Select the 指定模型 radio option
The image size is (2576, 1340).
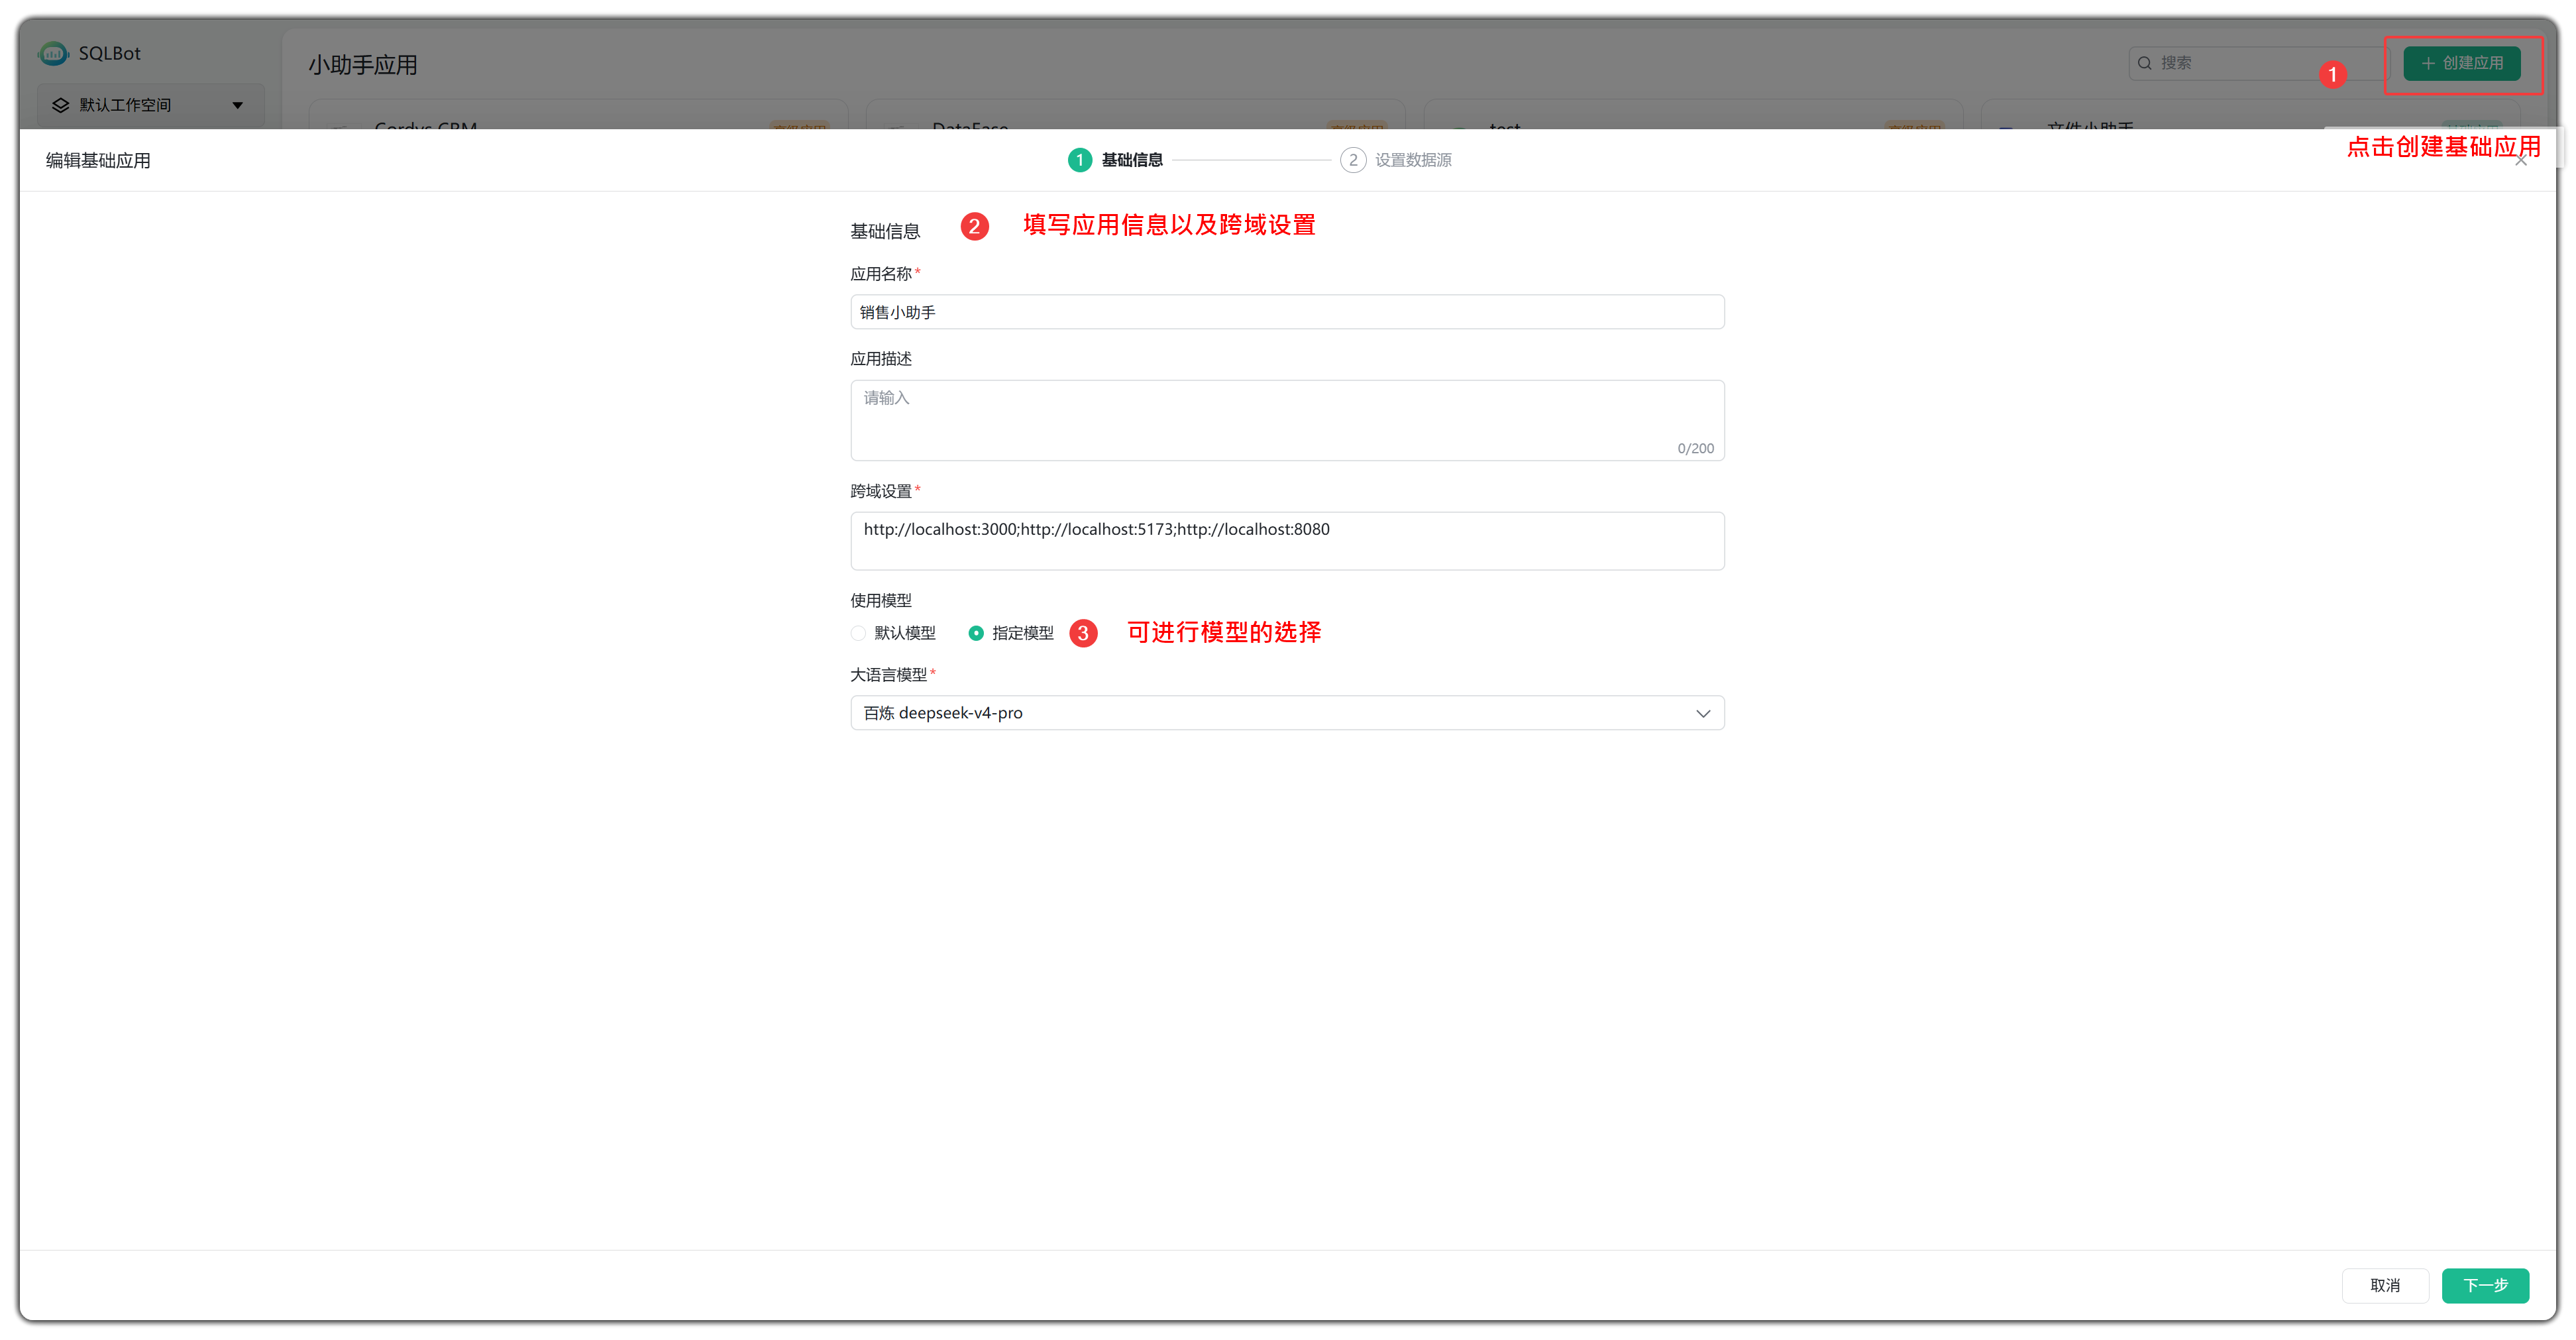(x=976, y=633)
